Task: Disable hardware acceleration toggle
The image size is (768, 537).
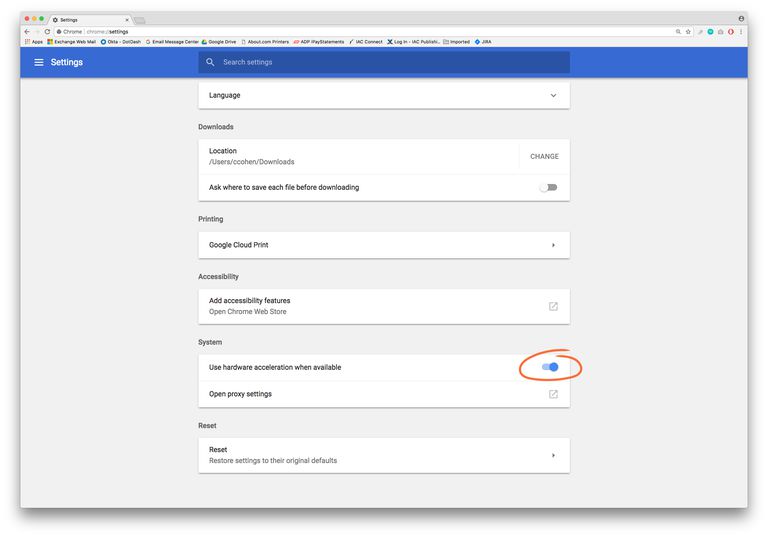Action: coord(550,367)
